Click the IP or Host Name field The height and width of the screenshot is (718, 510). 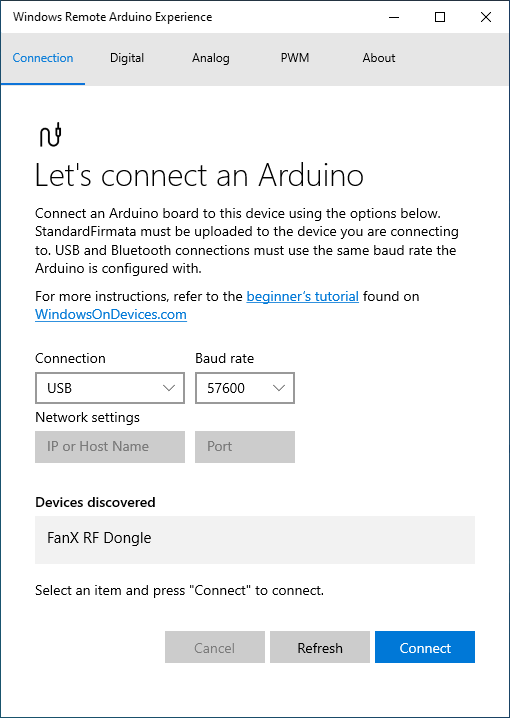point(110,446)
